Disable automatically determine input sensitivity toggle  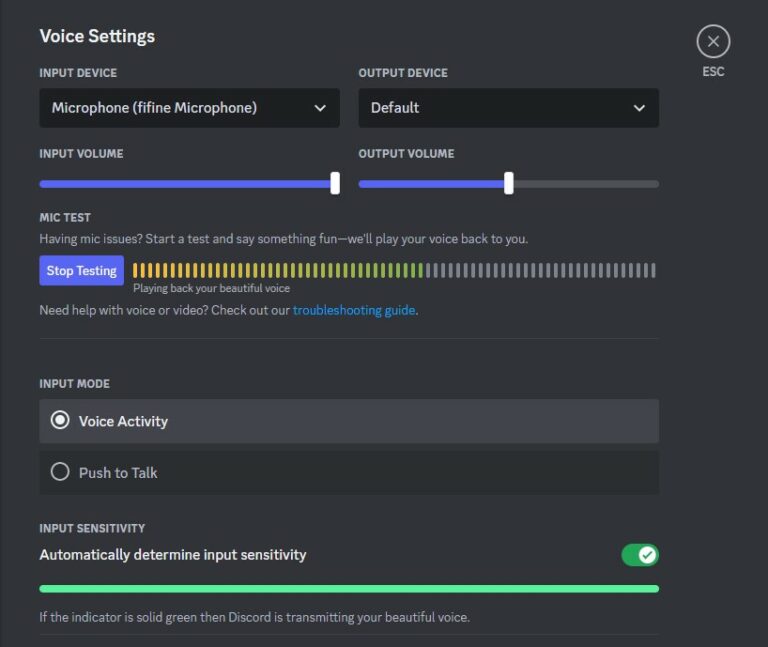coord(640,554)
